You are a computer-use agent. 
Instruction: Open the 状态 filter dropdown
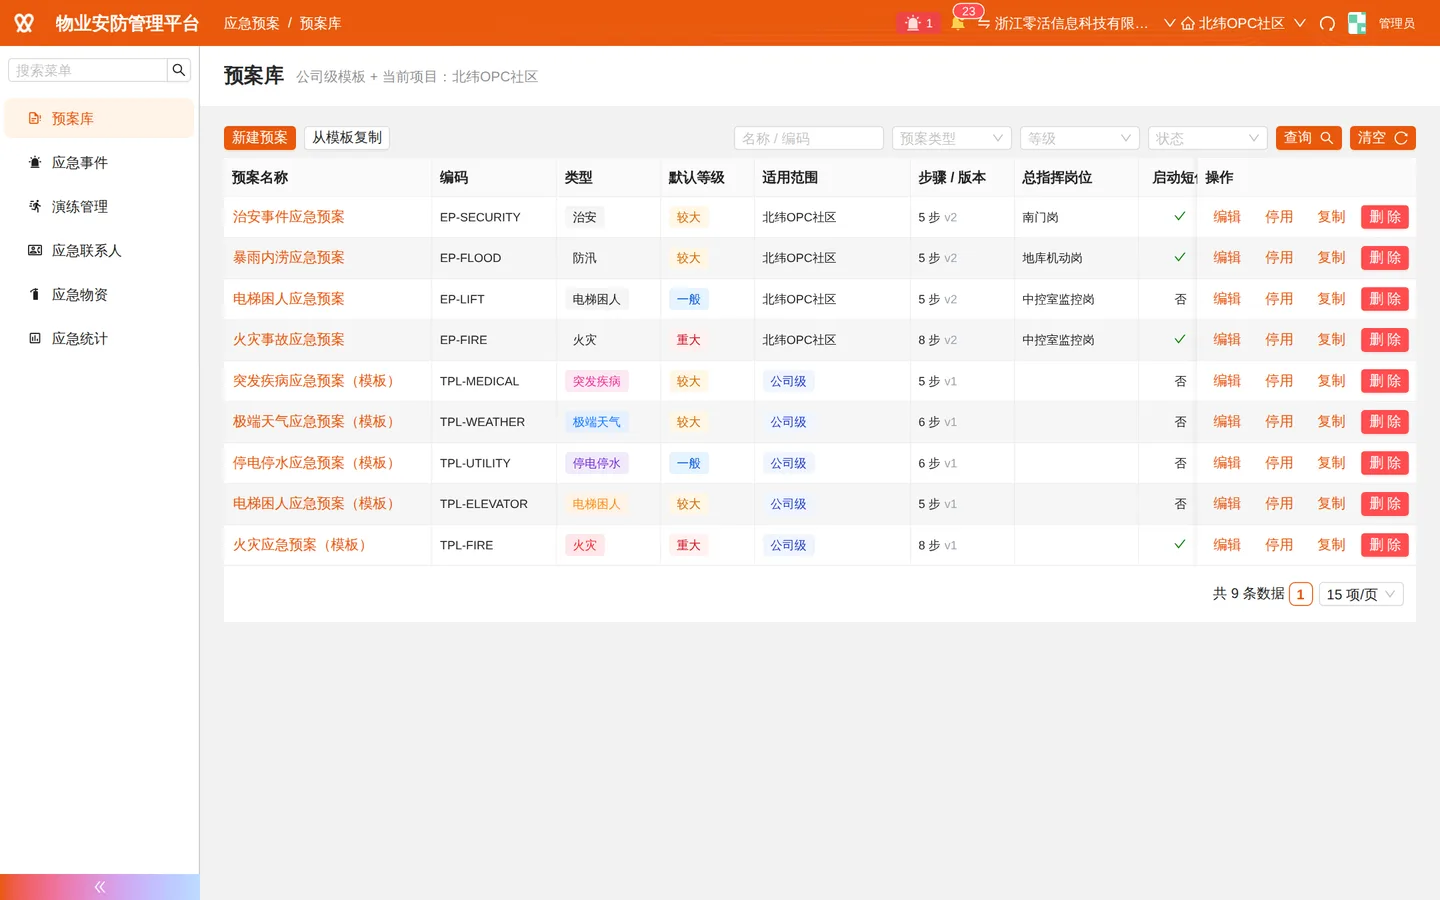point(1208,138)
